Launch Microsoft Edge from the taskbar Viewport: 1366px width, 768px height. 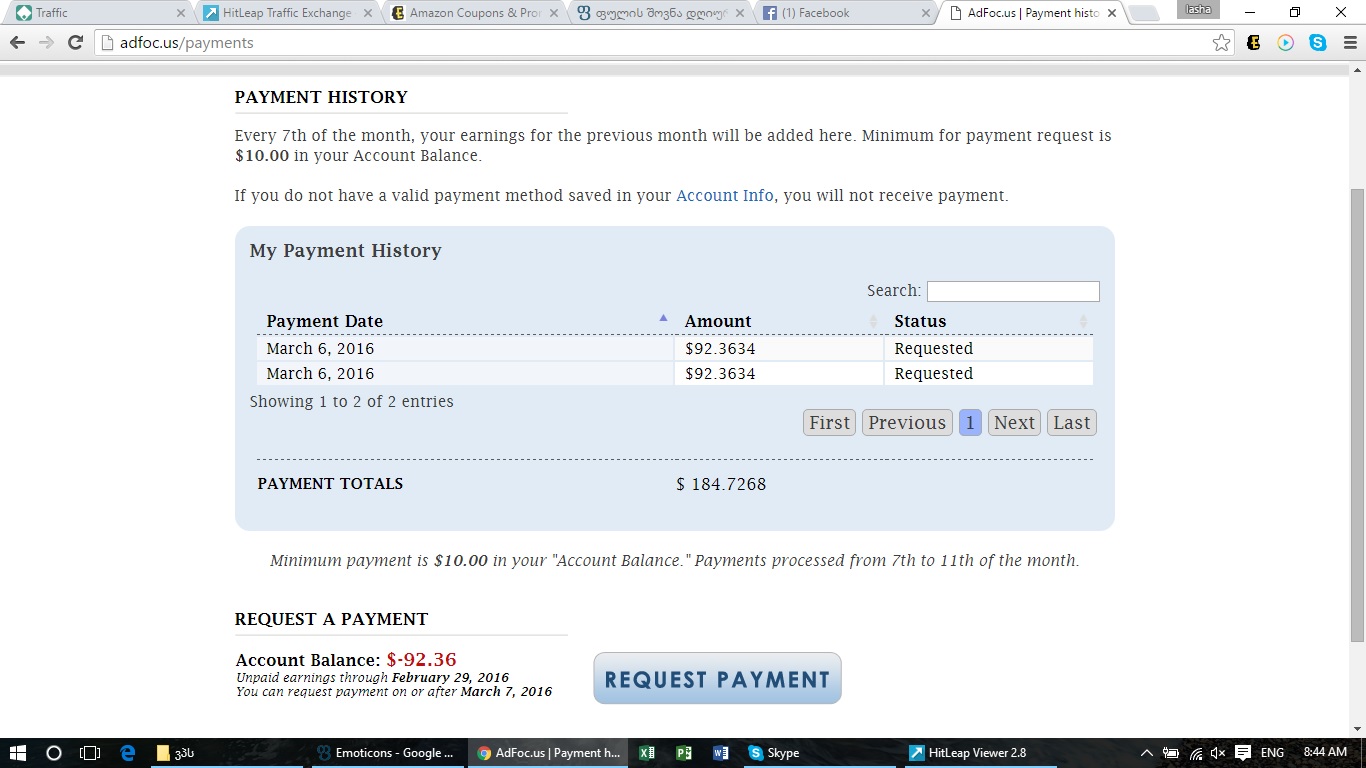click(127, 753)
